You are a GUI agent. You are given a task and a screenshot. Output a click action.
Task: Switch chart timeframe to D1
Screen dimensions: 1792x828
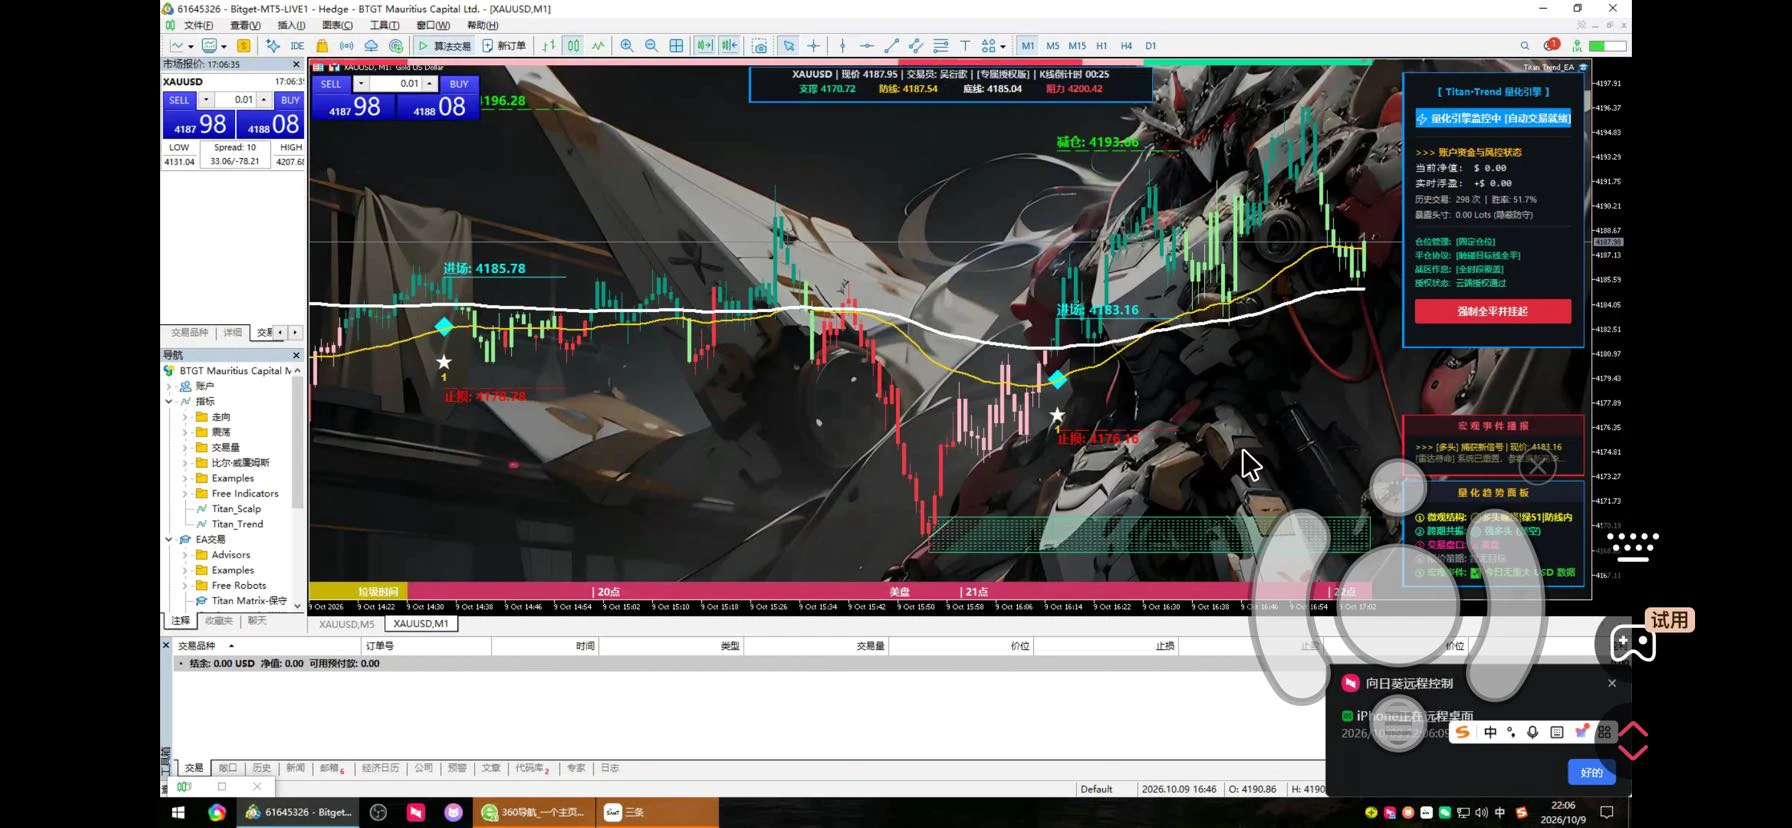pyautogui.click(x=1150, y=46)
